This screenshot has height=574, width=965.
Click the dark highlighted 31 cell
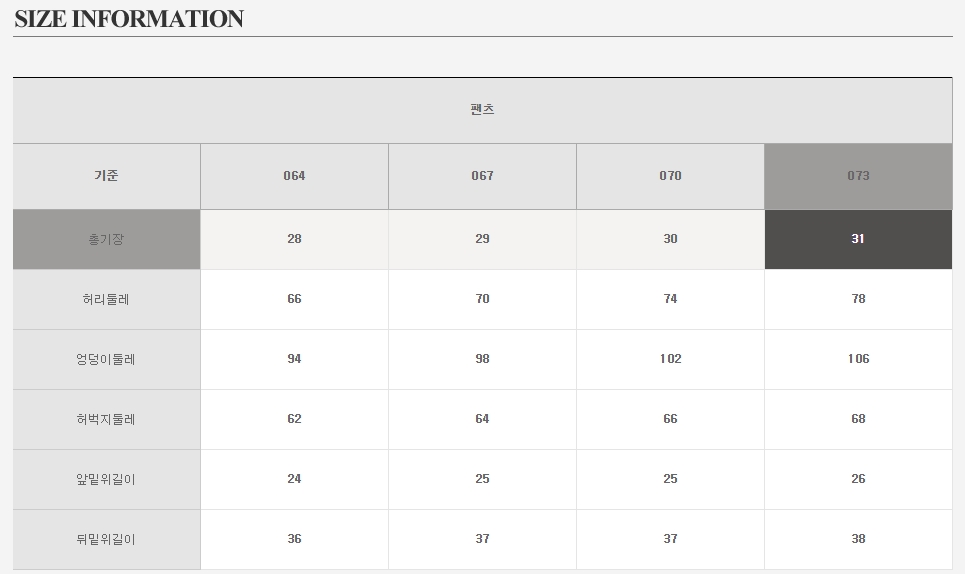point(858,239)
